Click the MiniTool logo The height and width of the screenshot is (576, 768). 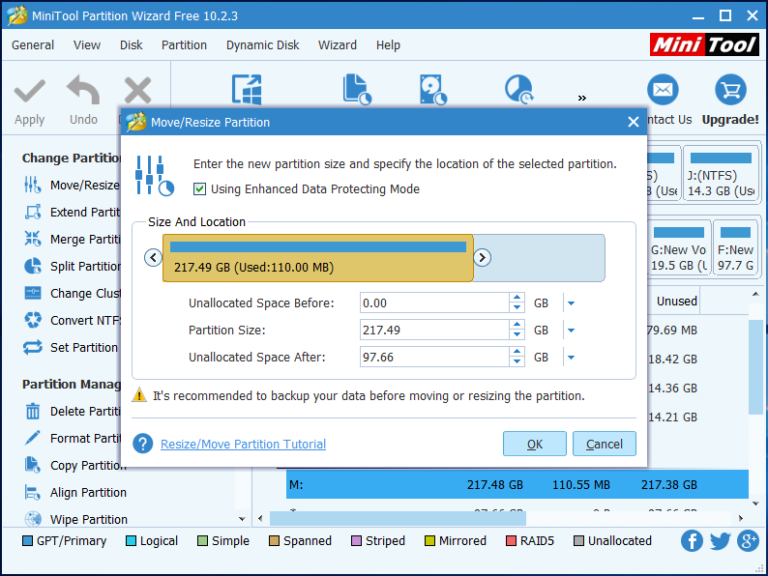tap(704, 45)
